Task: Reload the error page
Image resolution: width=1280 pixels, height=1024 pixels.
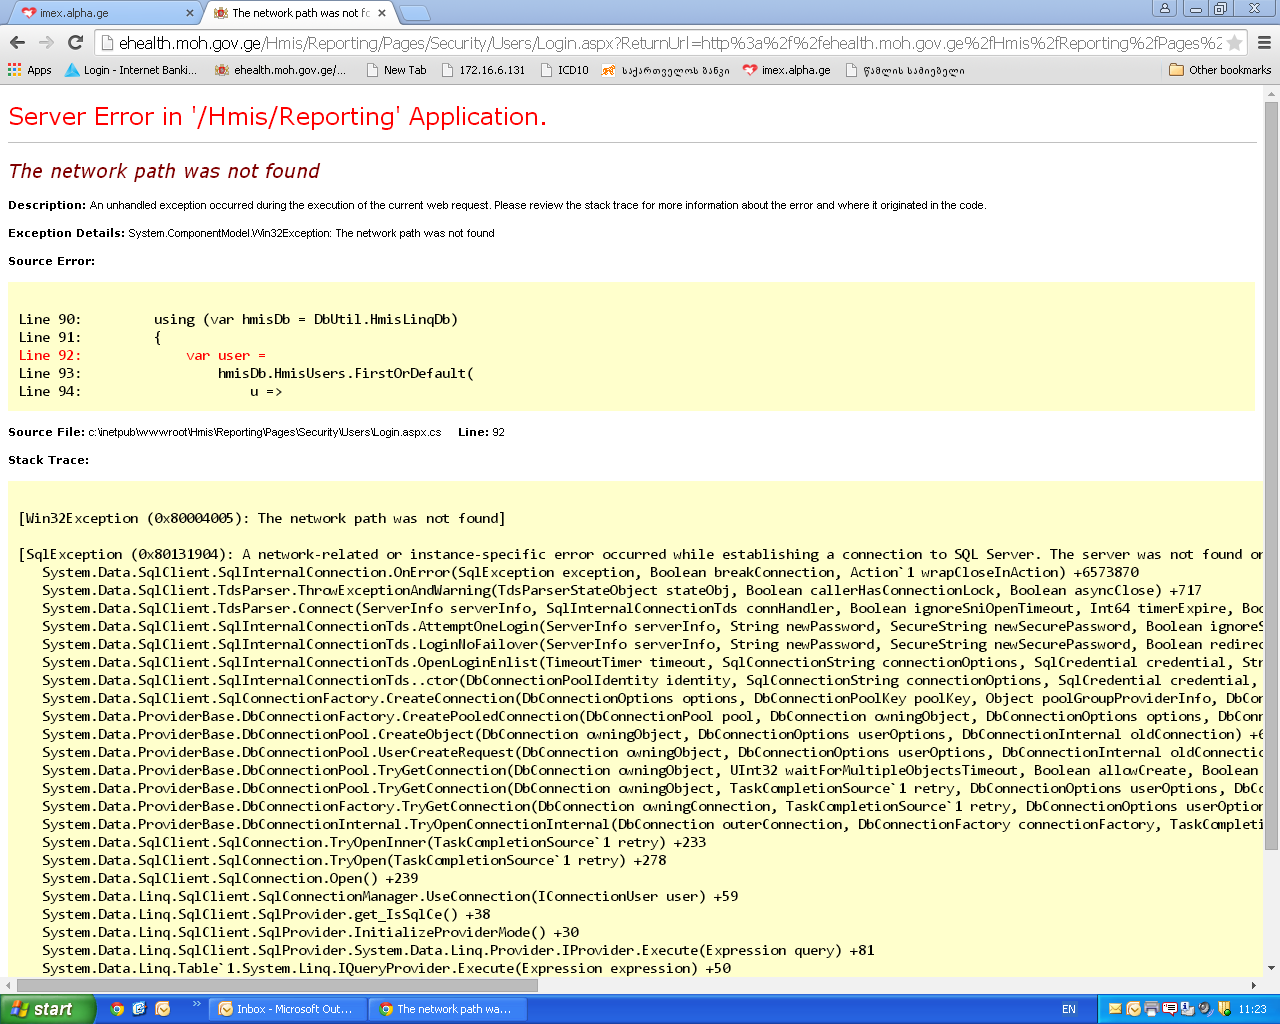Action: click(75, 42)
